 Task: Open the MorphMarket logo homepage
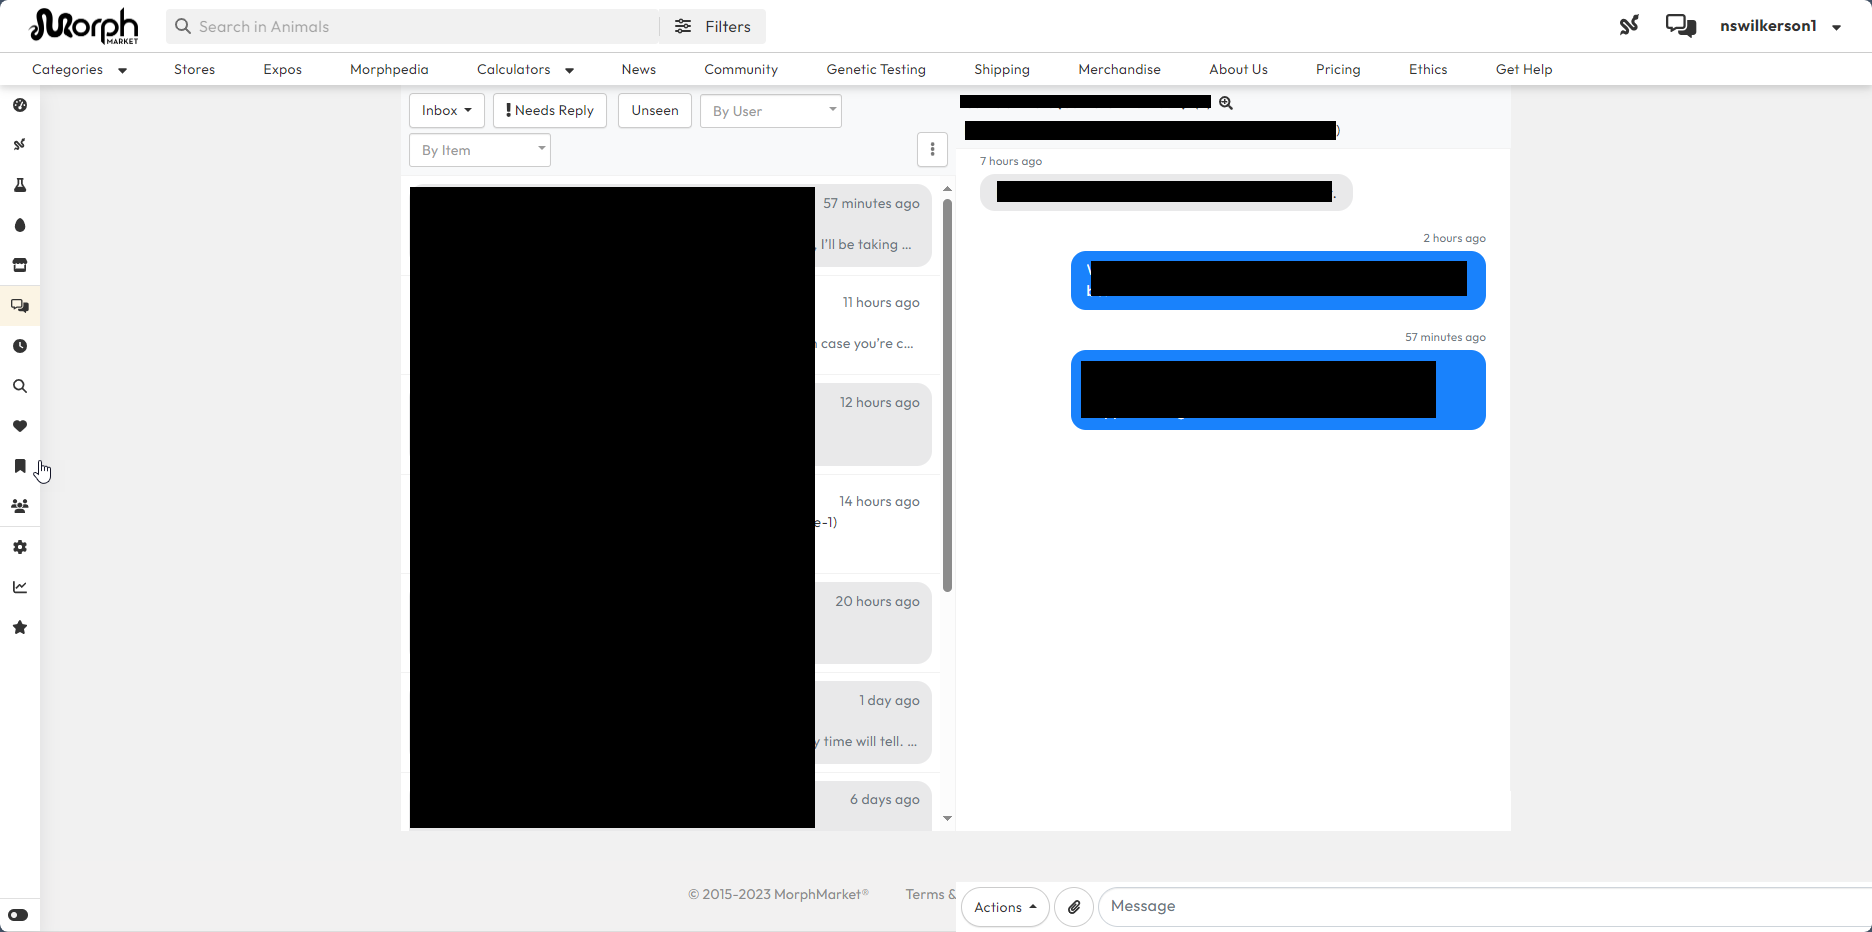[x=85, y=26]
